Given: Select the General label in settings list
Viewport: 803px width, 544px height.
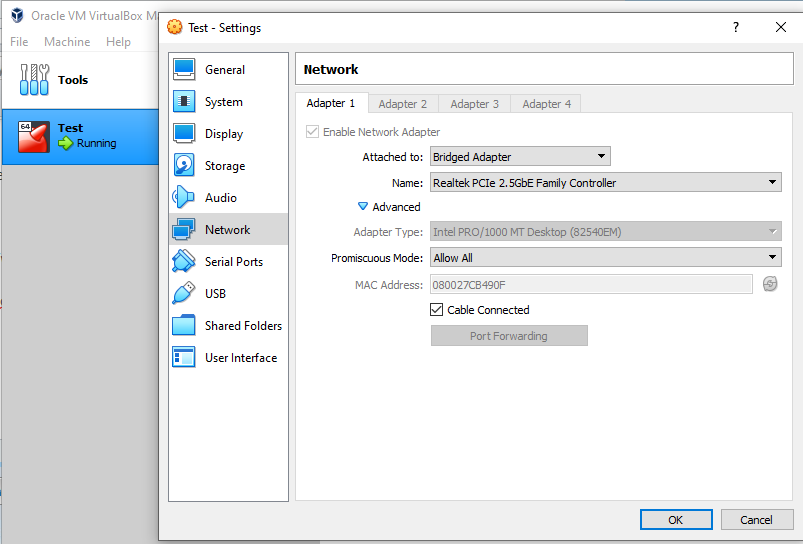Looking at the screenshot, I should coord(225,70).
